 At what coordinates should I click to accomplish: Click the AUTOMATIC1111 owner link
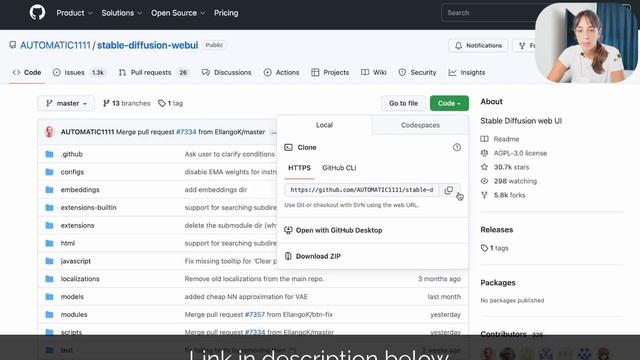pos(55,45)
